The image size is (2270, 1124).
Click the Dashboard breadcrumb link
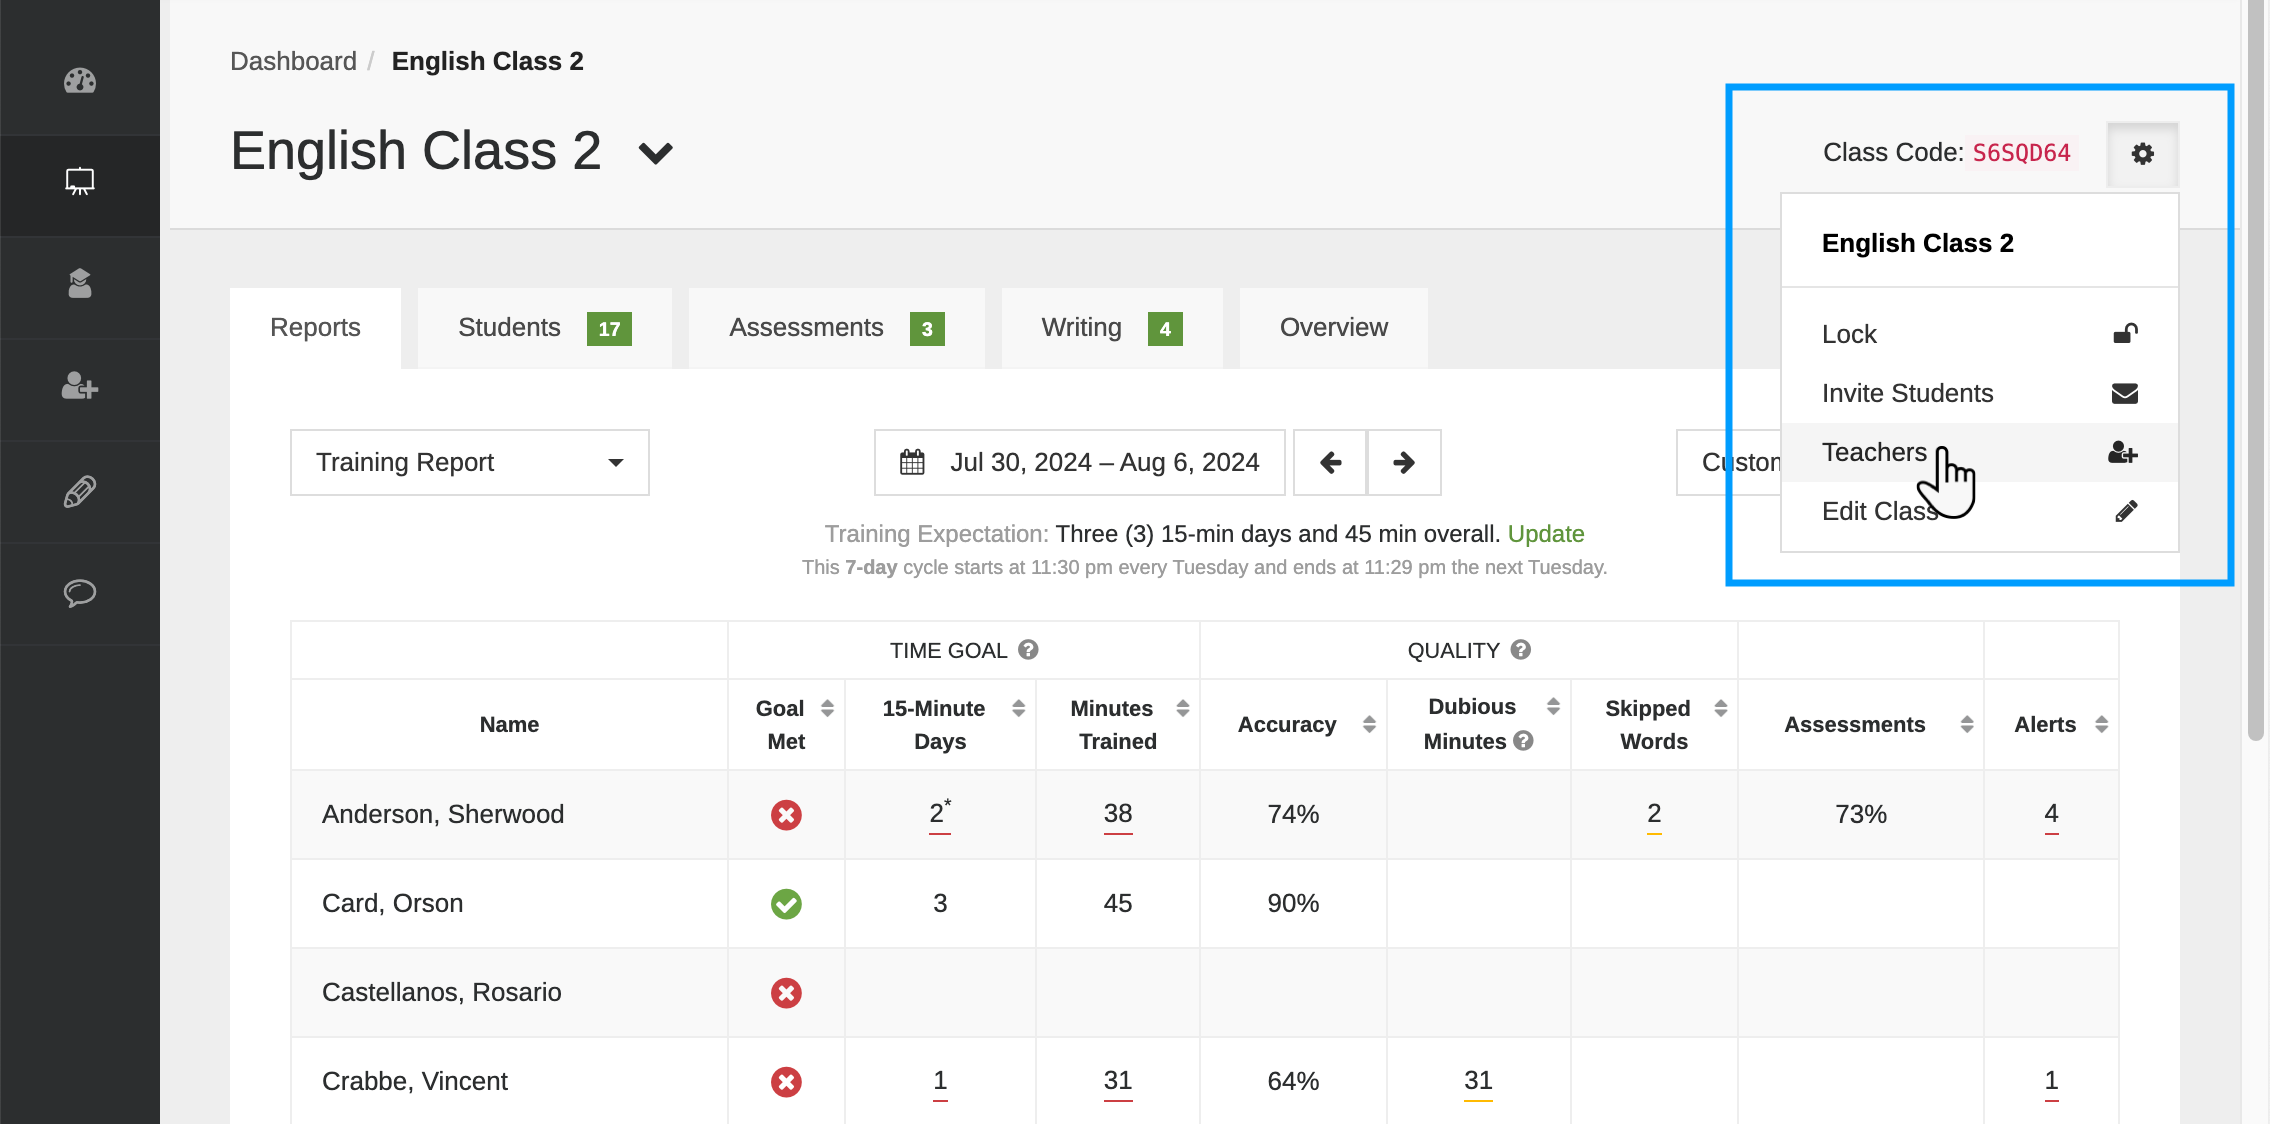click(x=293, y=61)
